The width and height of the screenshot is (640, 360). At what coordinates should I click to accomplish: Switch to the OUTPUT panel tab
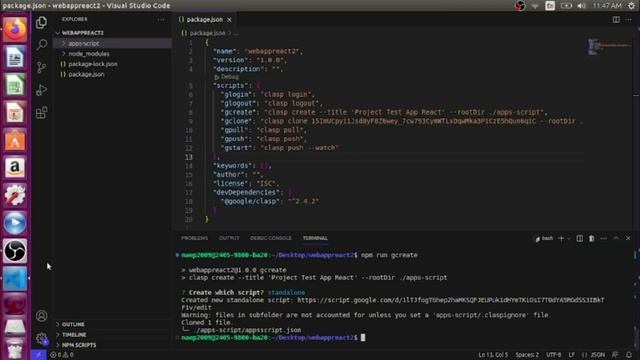(229, 238)
